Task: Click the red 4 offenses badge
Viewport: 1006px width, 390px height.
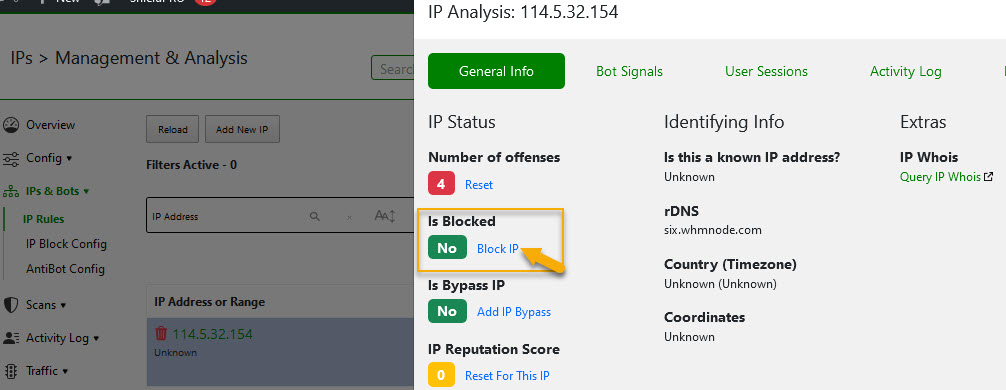Action: click(441, 184)
